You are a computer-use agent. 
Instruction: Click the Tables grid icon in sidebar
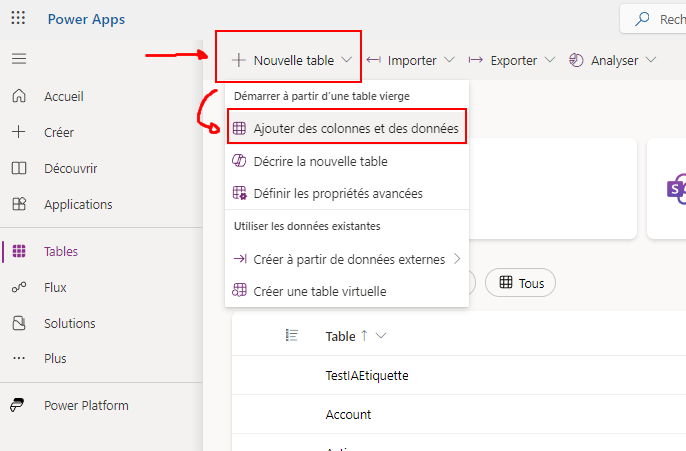[19, 251]
